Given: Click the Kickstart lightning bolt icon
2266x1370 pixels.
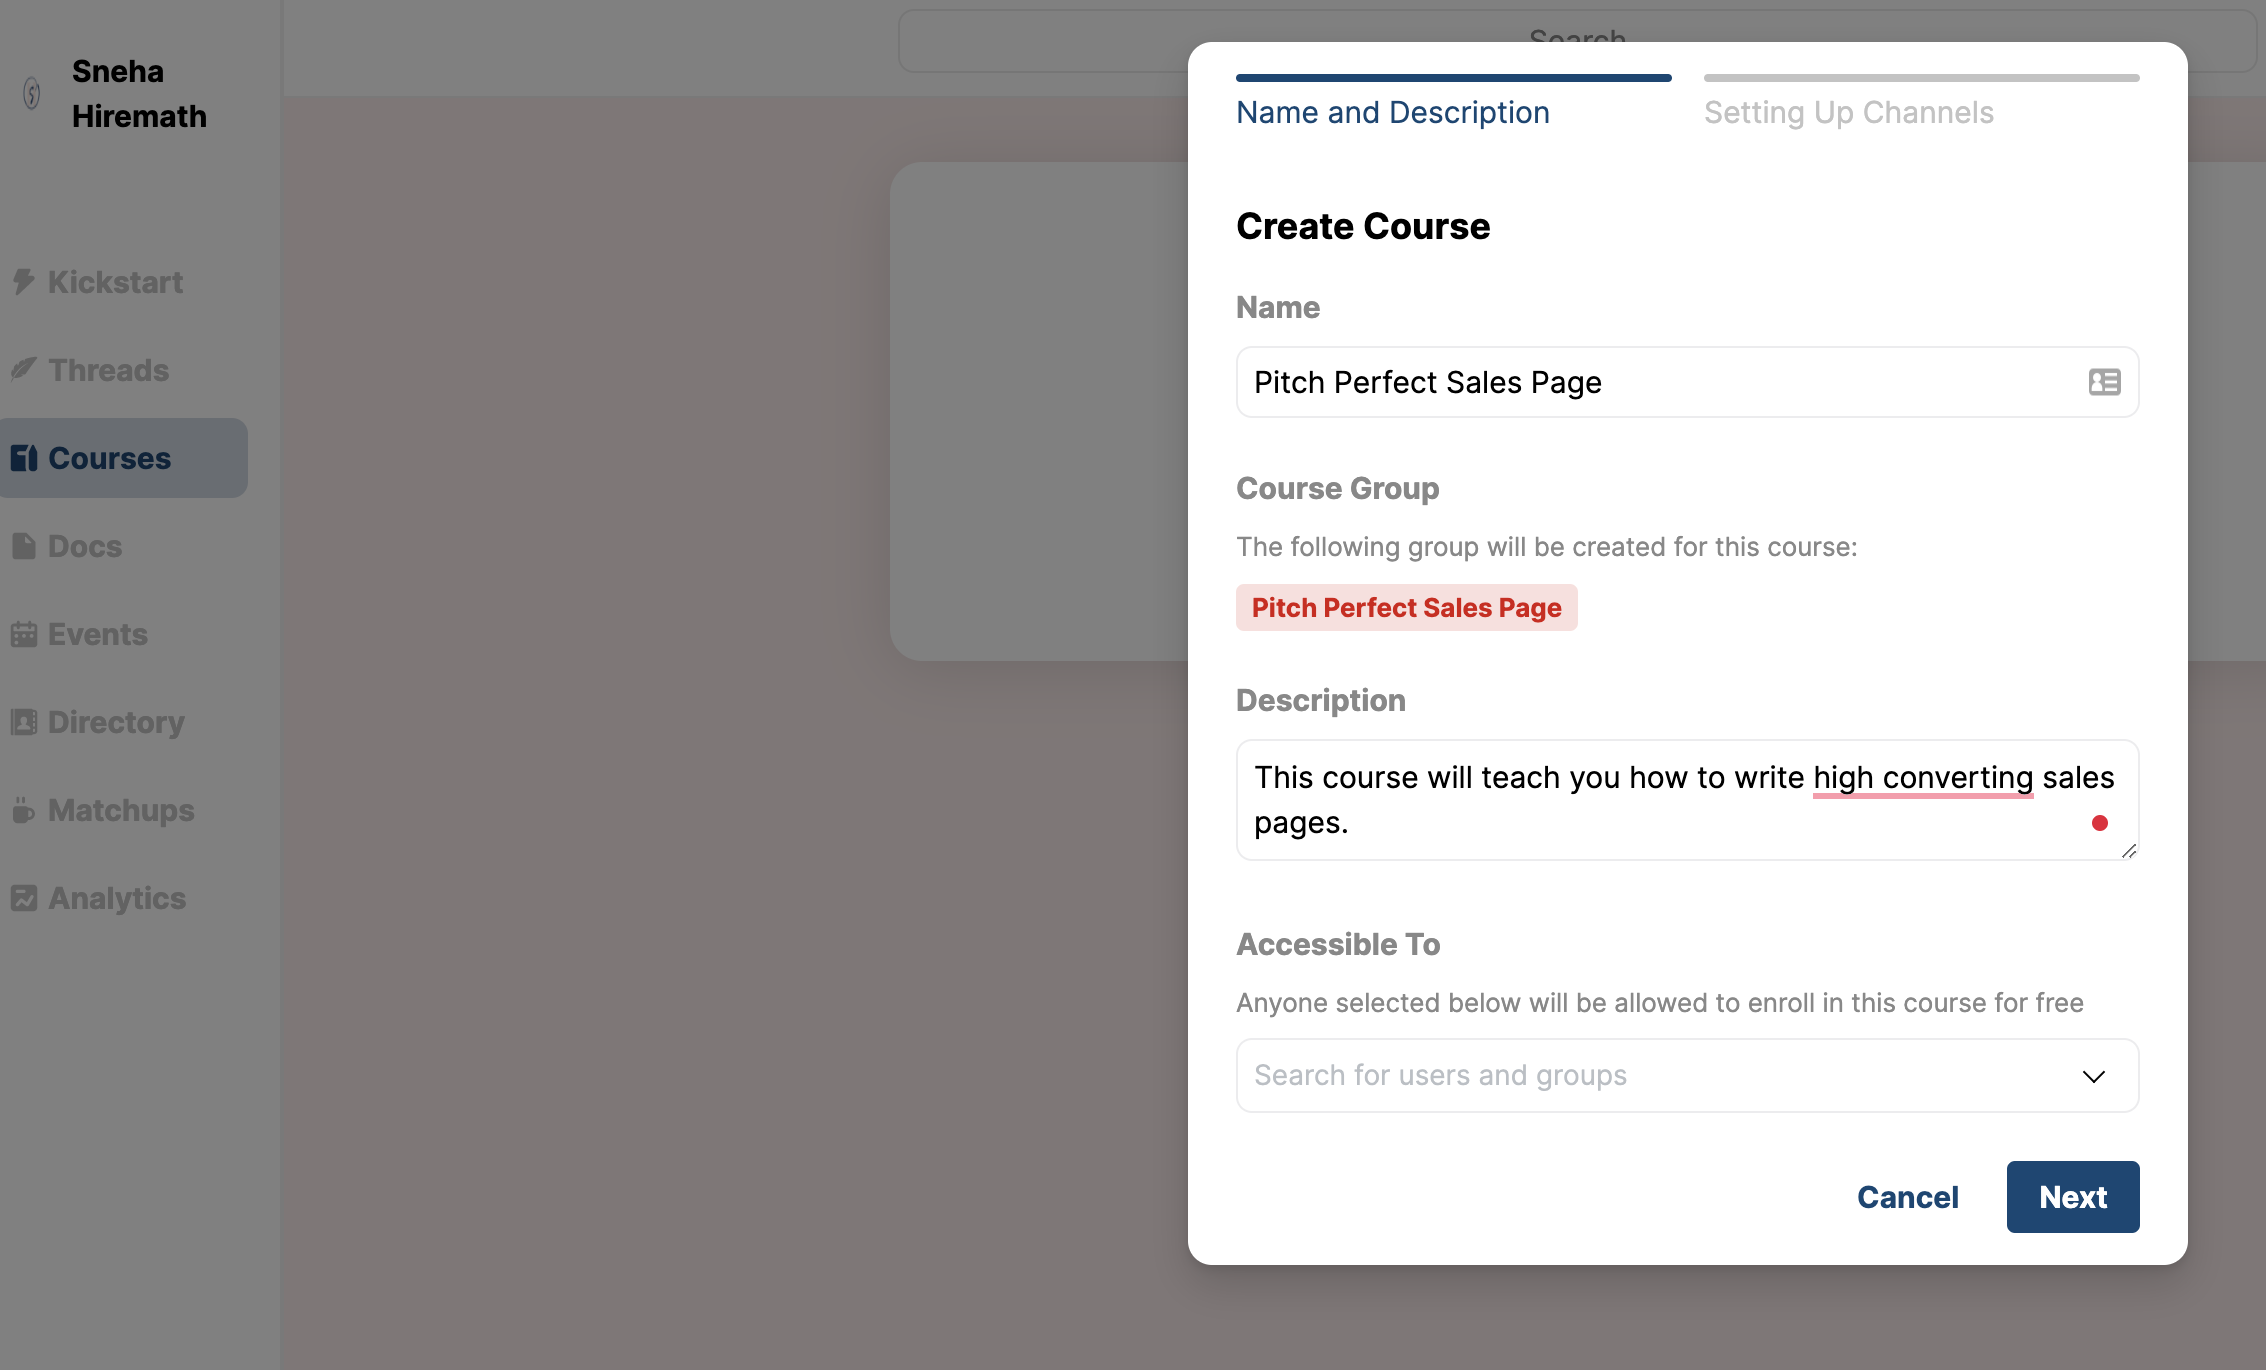Looking at the screenshot, I should pyautogui.click(x=24, y=282).
